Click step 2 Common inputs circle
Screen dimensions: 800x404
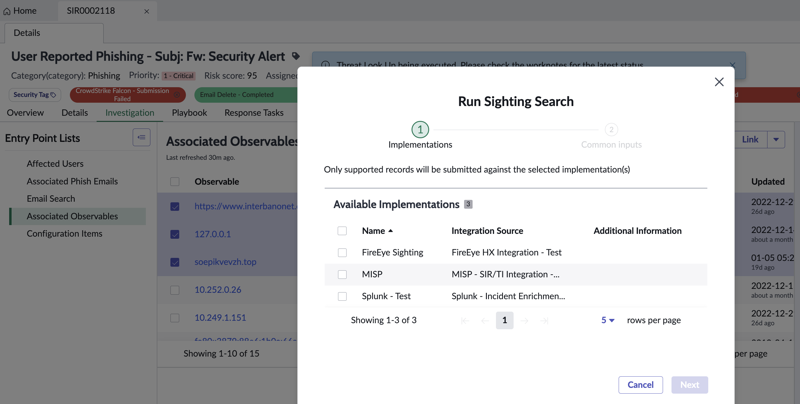611,130
